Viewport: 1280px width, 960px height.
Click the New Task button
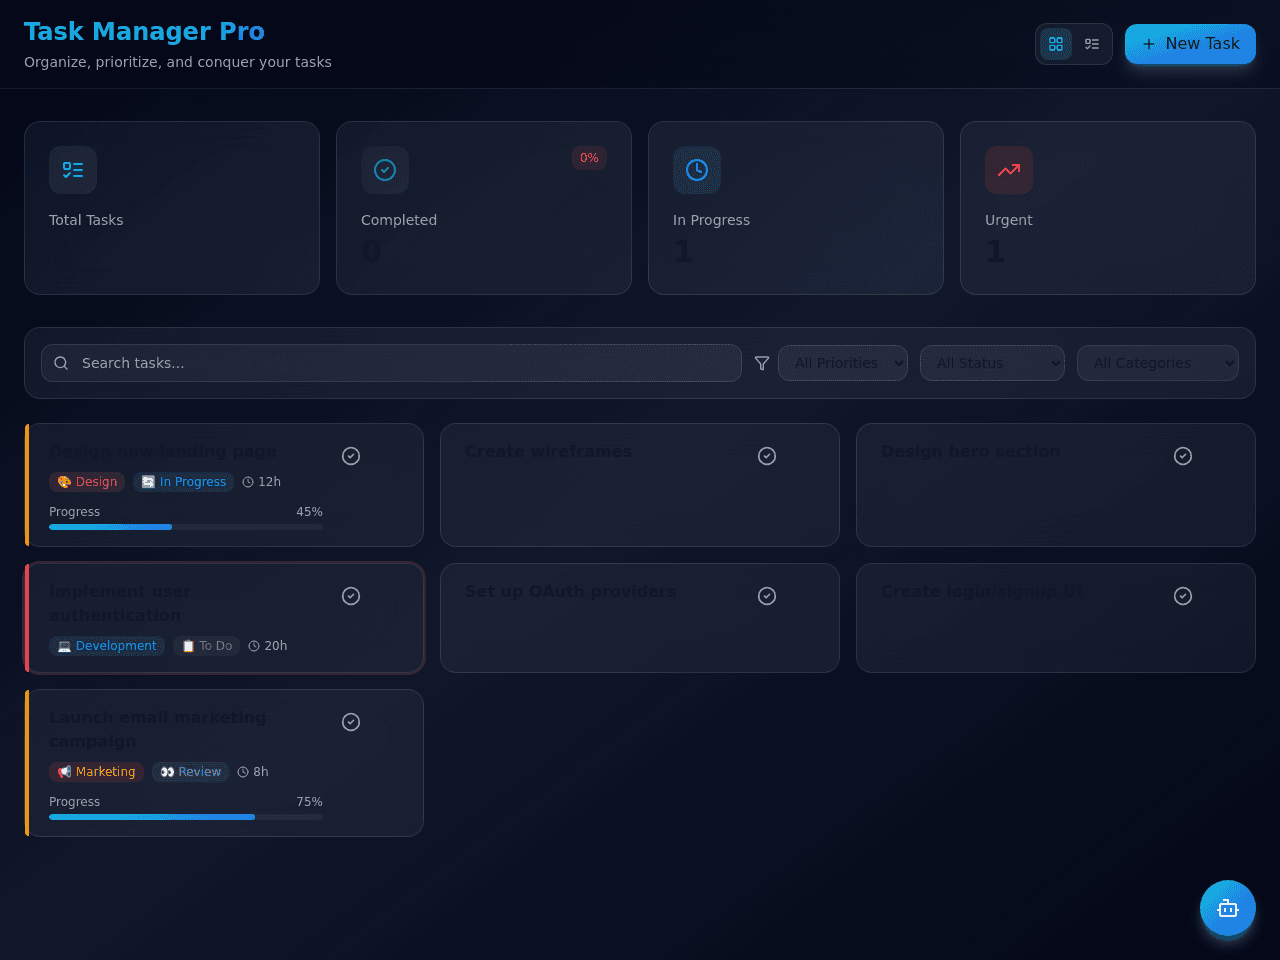tap(1190, 44)
